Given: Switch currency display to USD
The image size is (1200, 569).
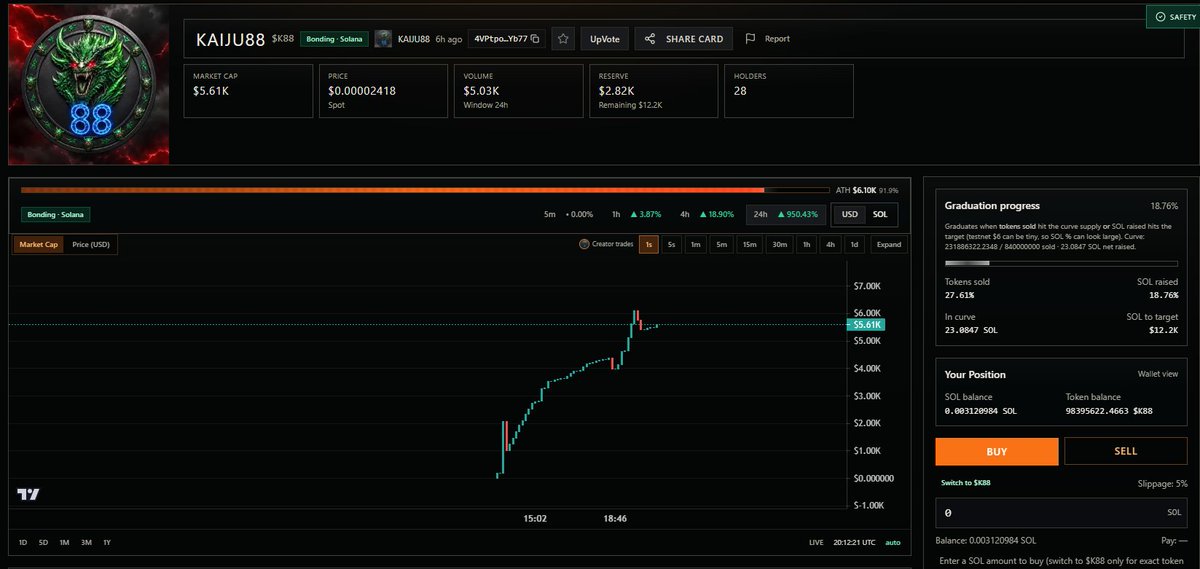Looking at the screenshot, I should click(x=849, y=215).
